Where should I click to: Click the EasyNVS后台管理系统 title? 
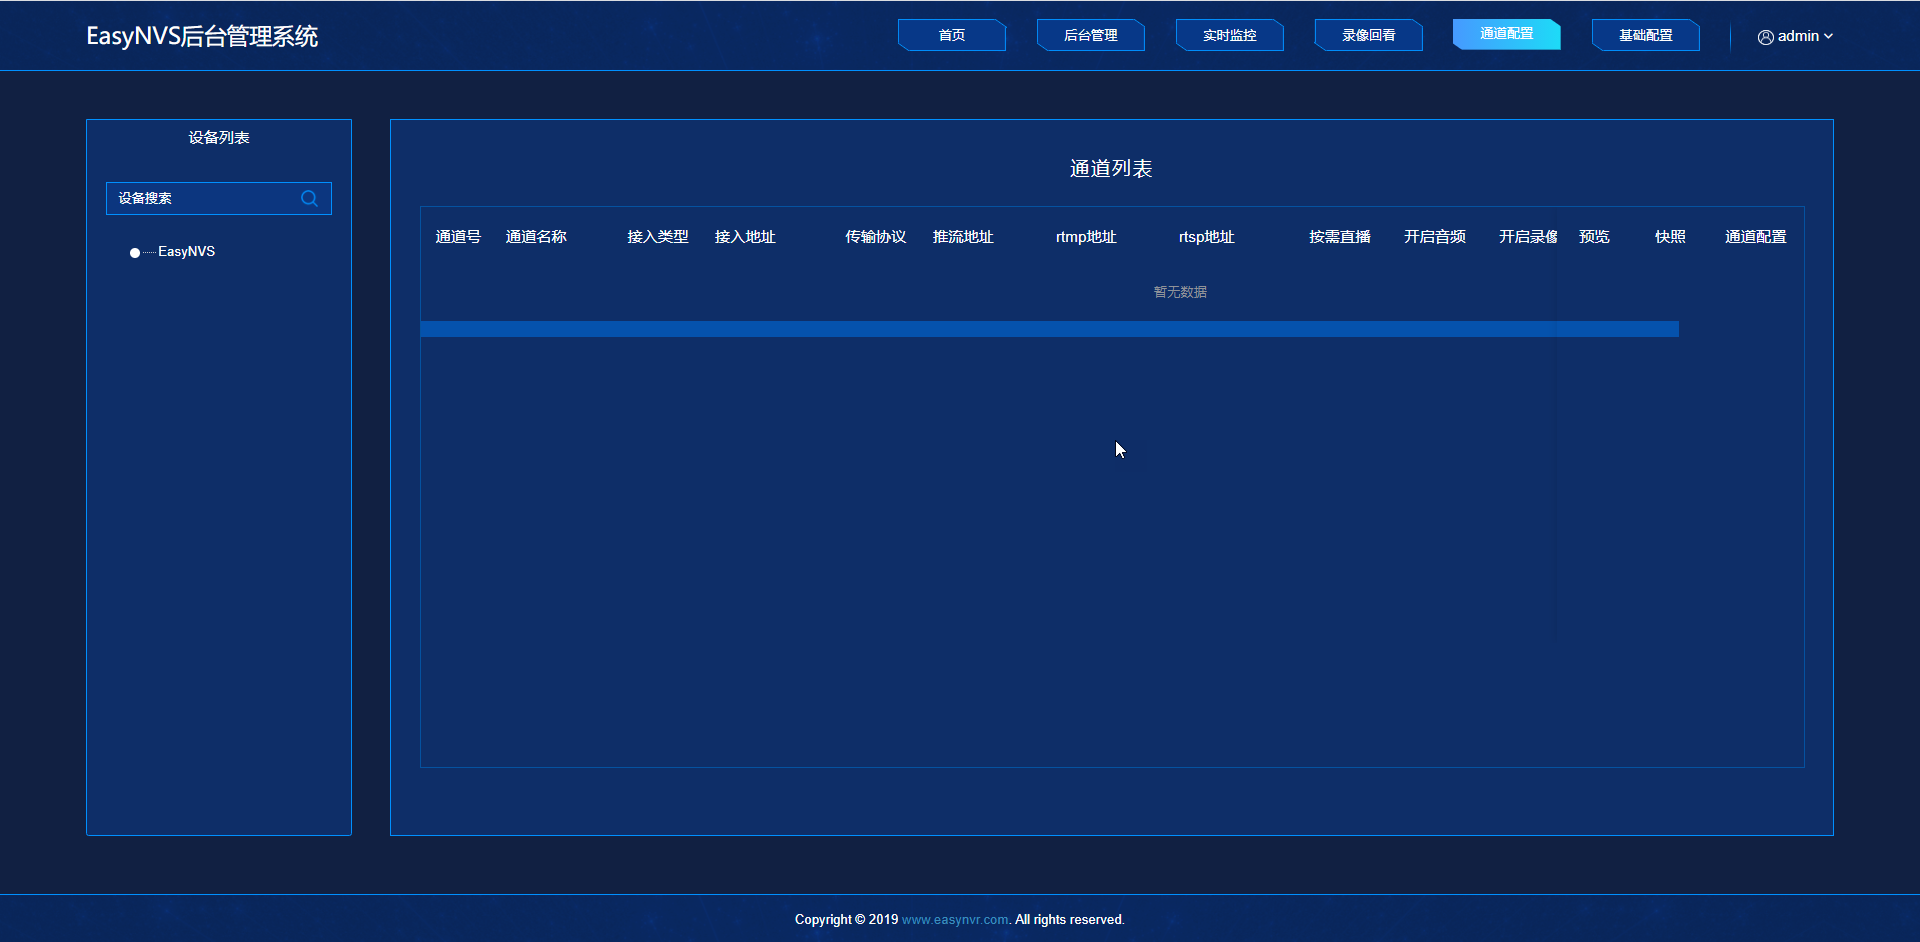pyautogui.click(x=202, y=36)
